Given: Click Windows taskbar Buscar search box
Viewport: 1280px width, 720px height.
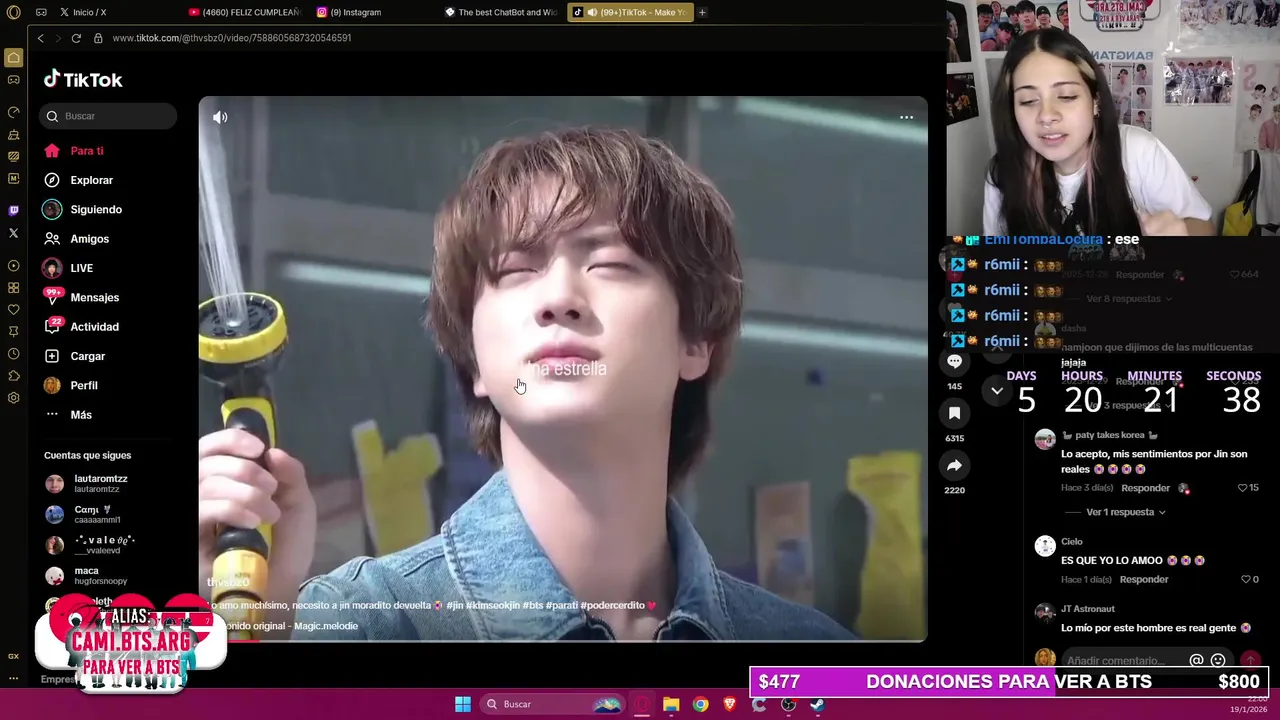Looking at the screenshot, I should tap(552, 704).
